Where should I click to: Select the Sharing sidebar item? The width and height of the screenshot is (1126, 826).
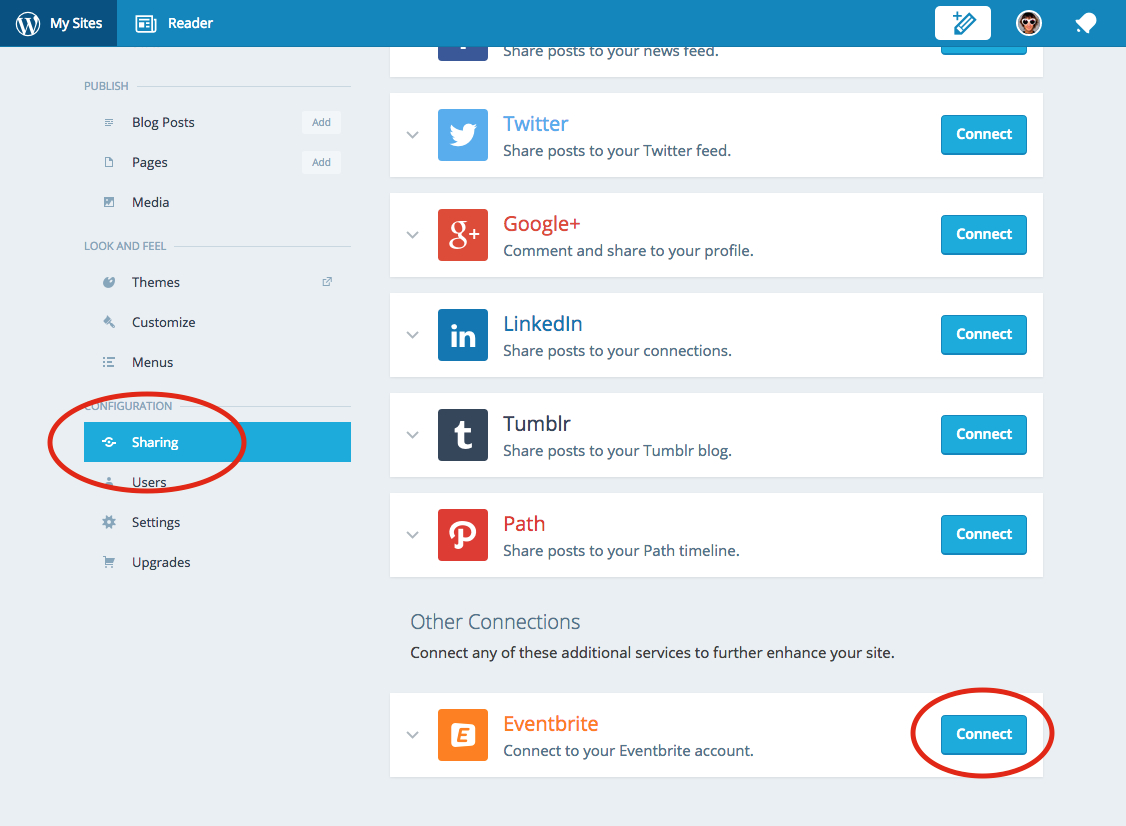217,442
